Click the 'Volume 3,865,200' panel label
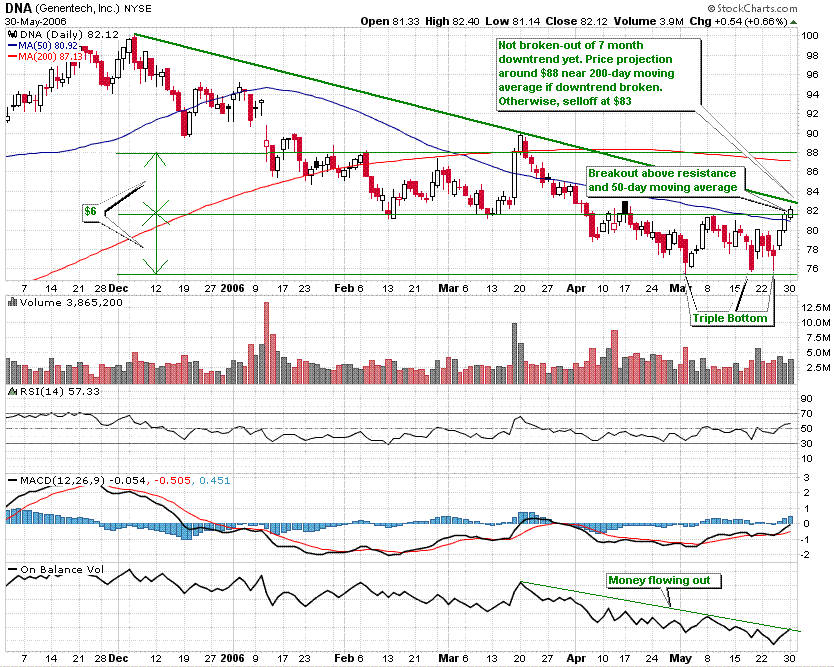Viewport: 834px width, 667px height. pos(71,302)
